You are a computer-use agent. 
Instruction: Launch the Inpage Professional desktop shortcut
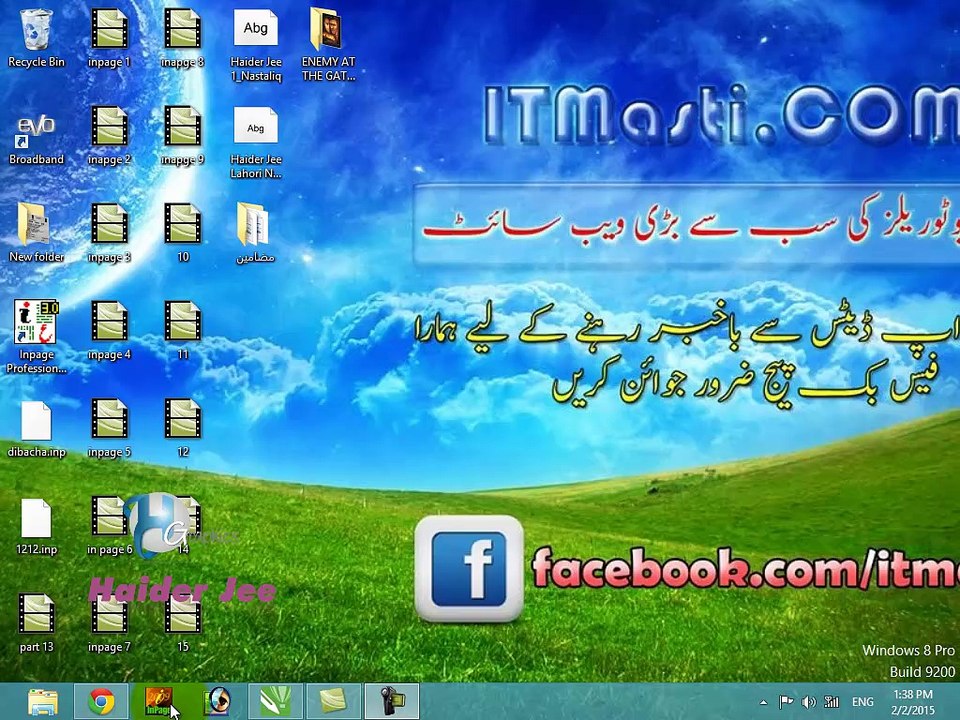pos(36,337)
